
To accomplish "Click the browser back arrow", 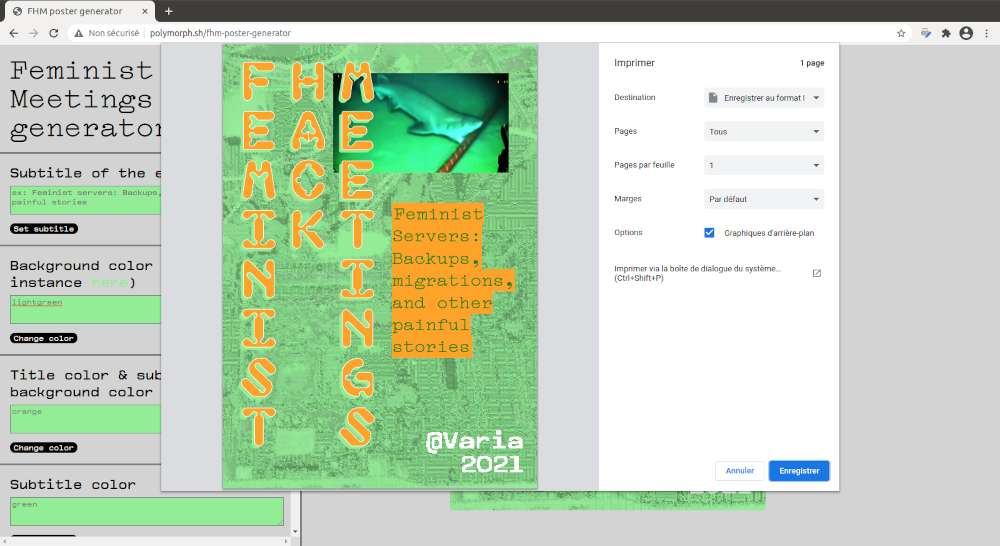I will point(13,33).
